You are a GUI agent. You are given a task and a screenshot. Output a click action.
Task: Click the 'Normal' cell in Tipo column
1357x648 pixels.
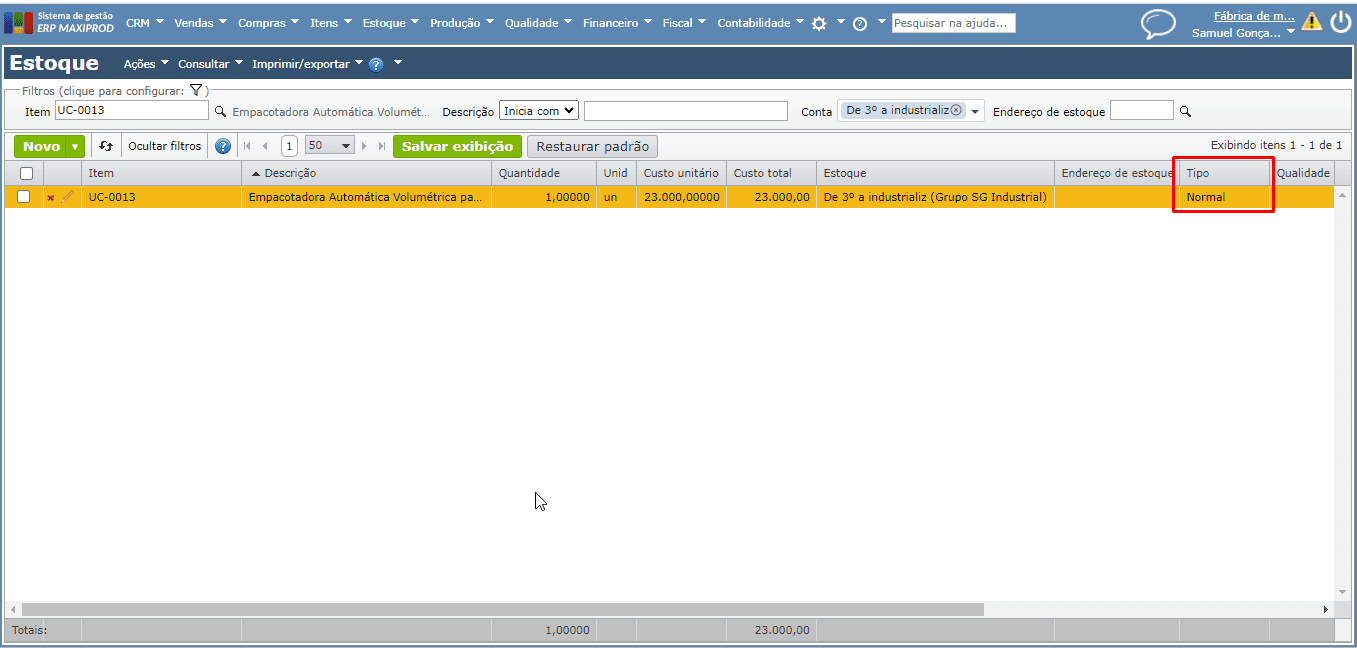(x=1224, y=197)
